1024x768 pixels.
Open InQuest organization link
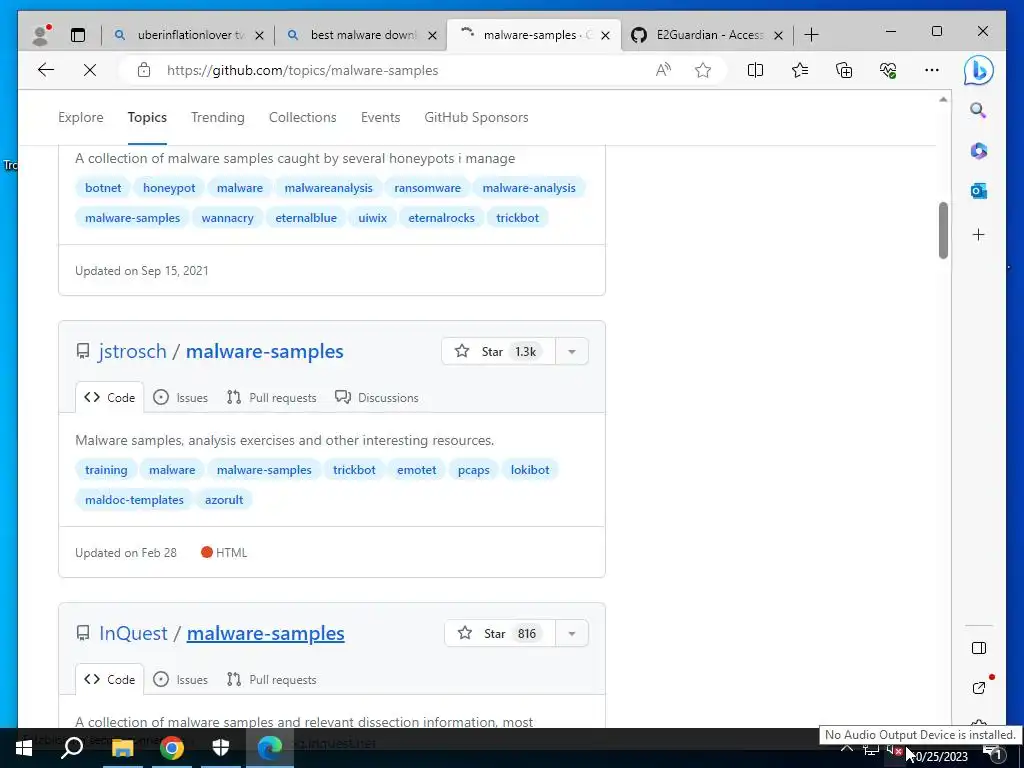133,633
